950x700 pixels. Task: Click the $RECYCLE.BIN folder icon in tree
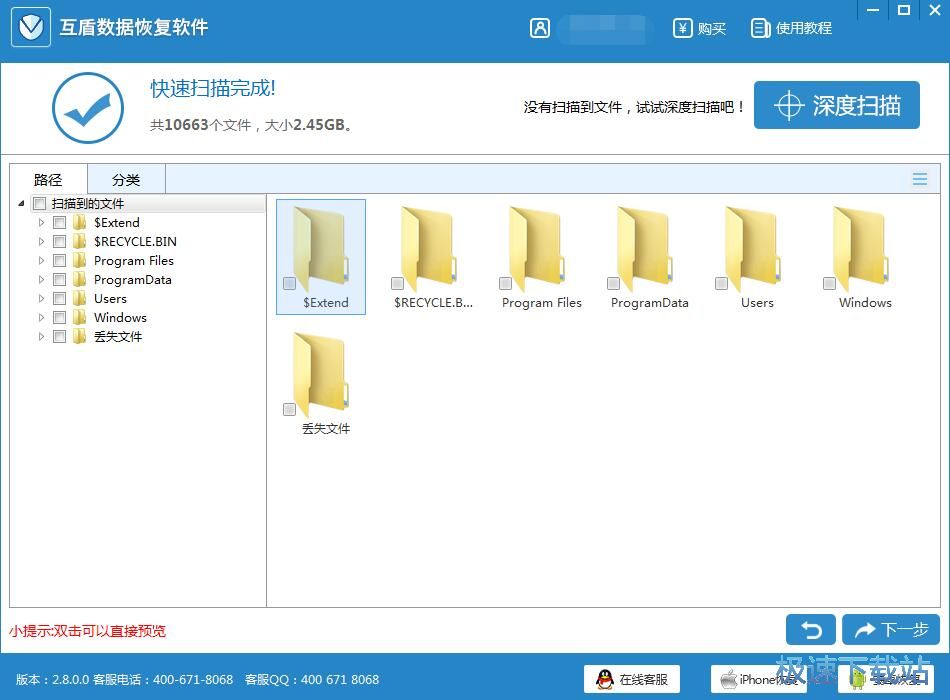pyautogui.click(x=79, y=241)
